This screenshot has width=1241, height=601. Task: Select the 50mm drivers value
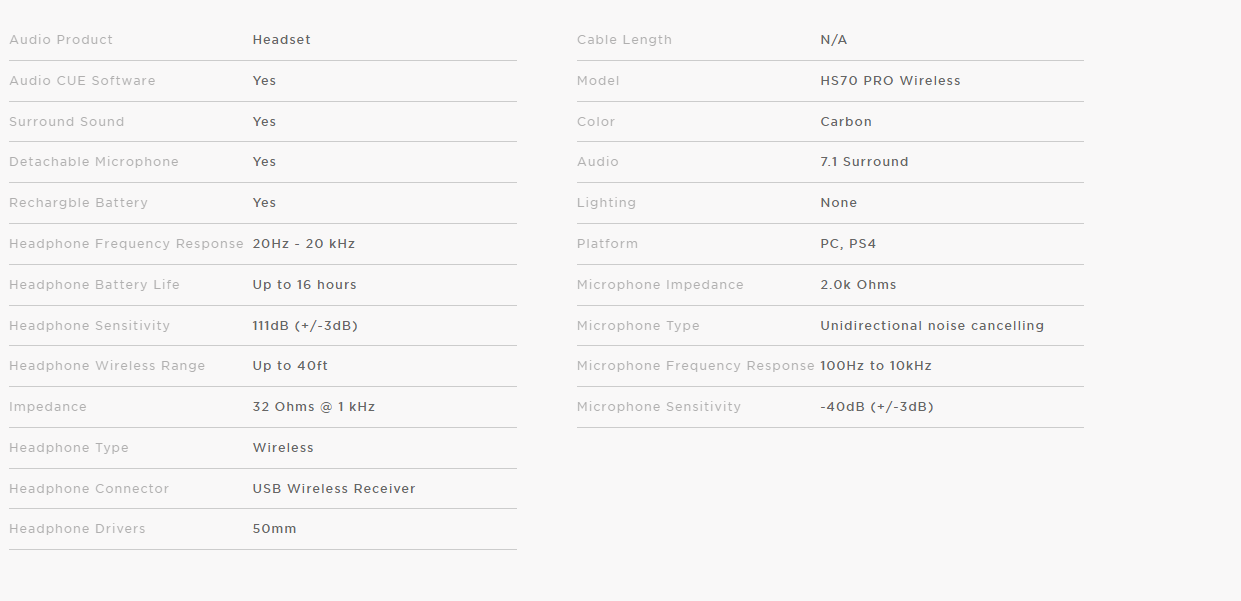[274, 529]
